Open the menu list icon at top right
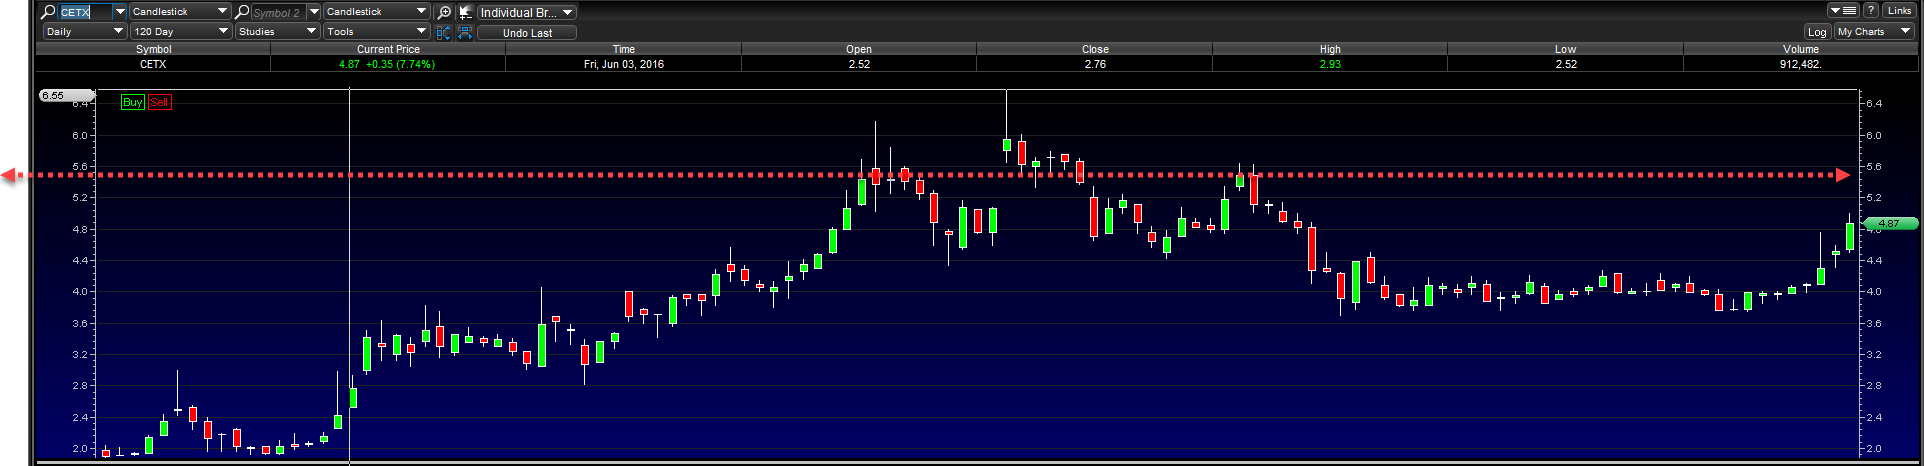 (1843, 10)
